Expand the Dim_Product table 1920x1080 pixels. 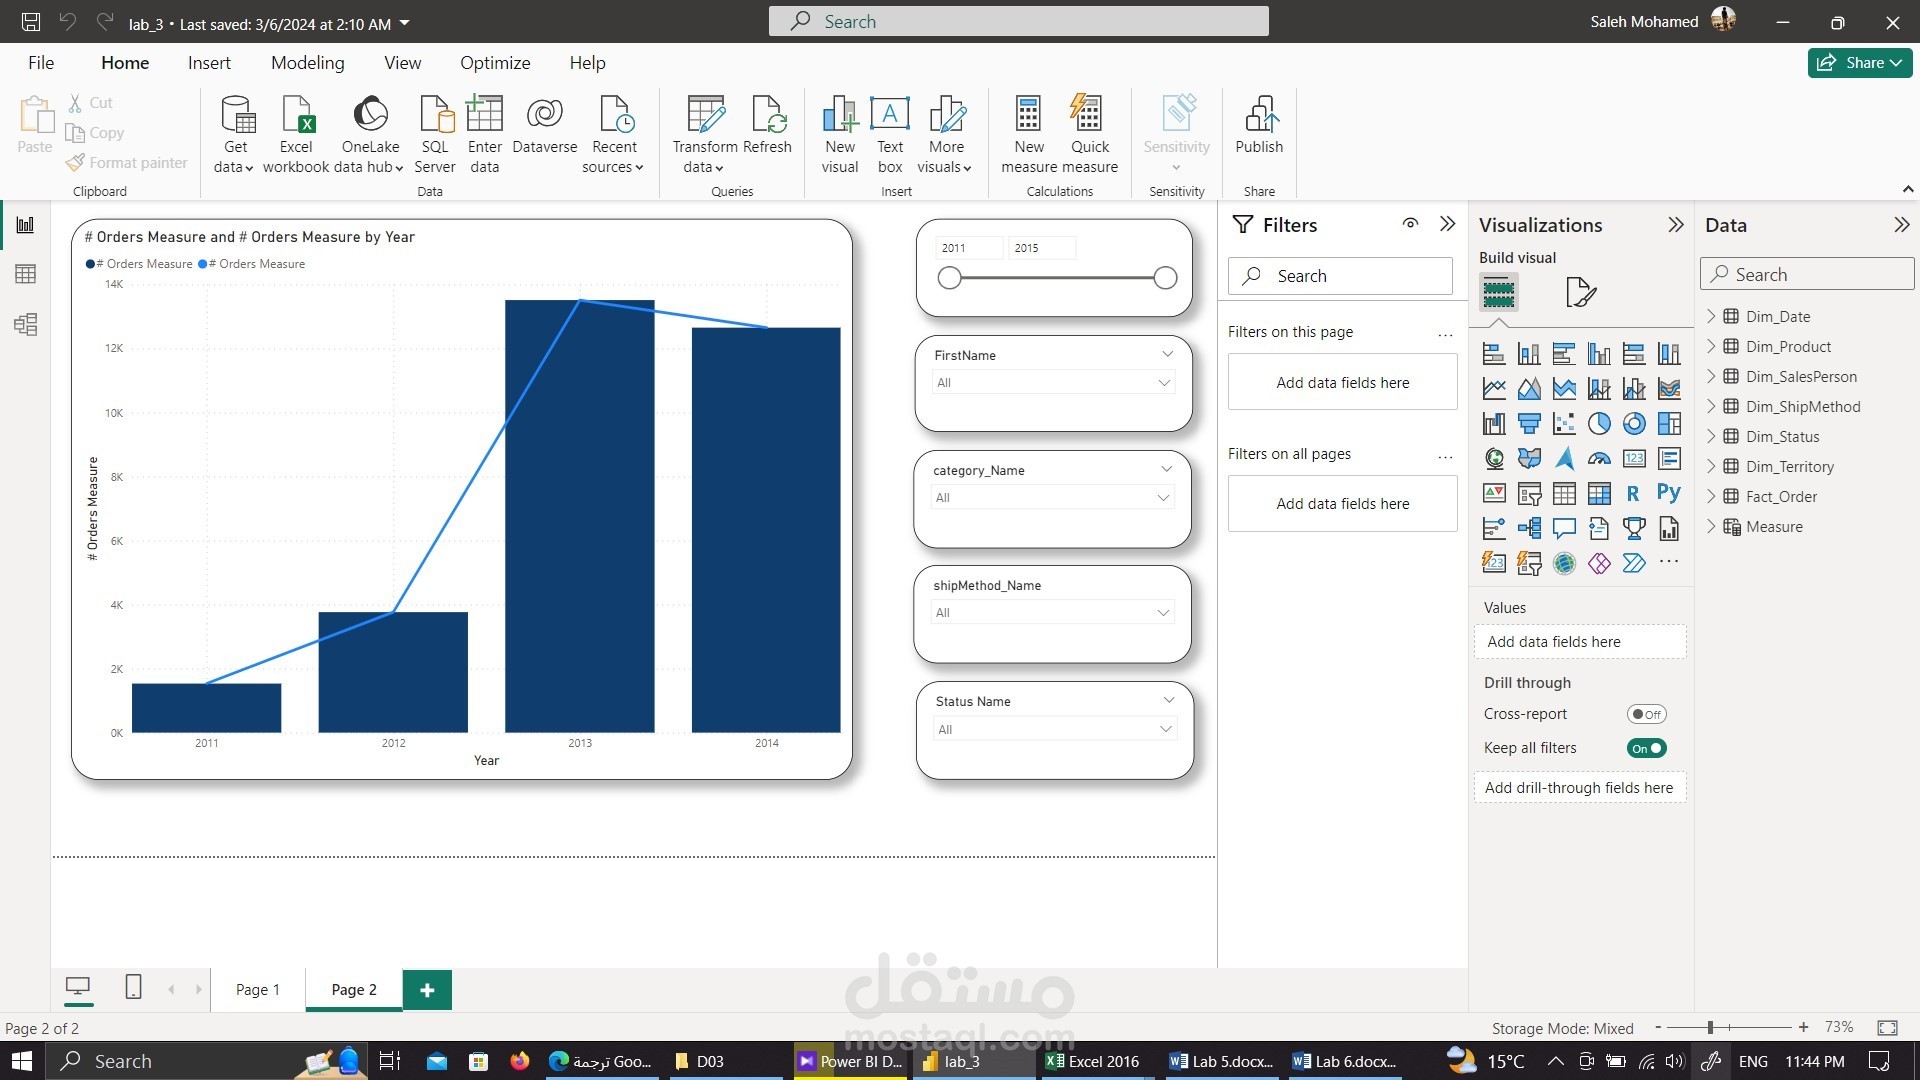coord(1711,346)
